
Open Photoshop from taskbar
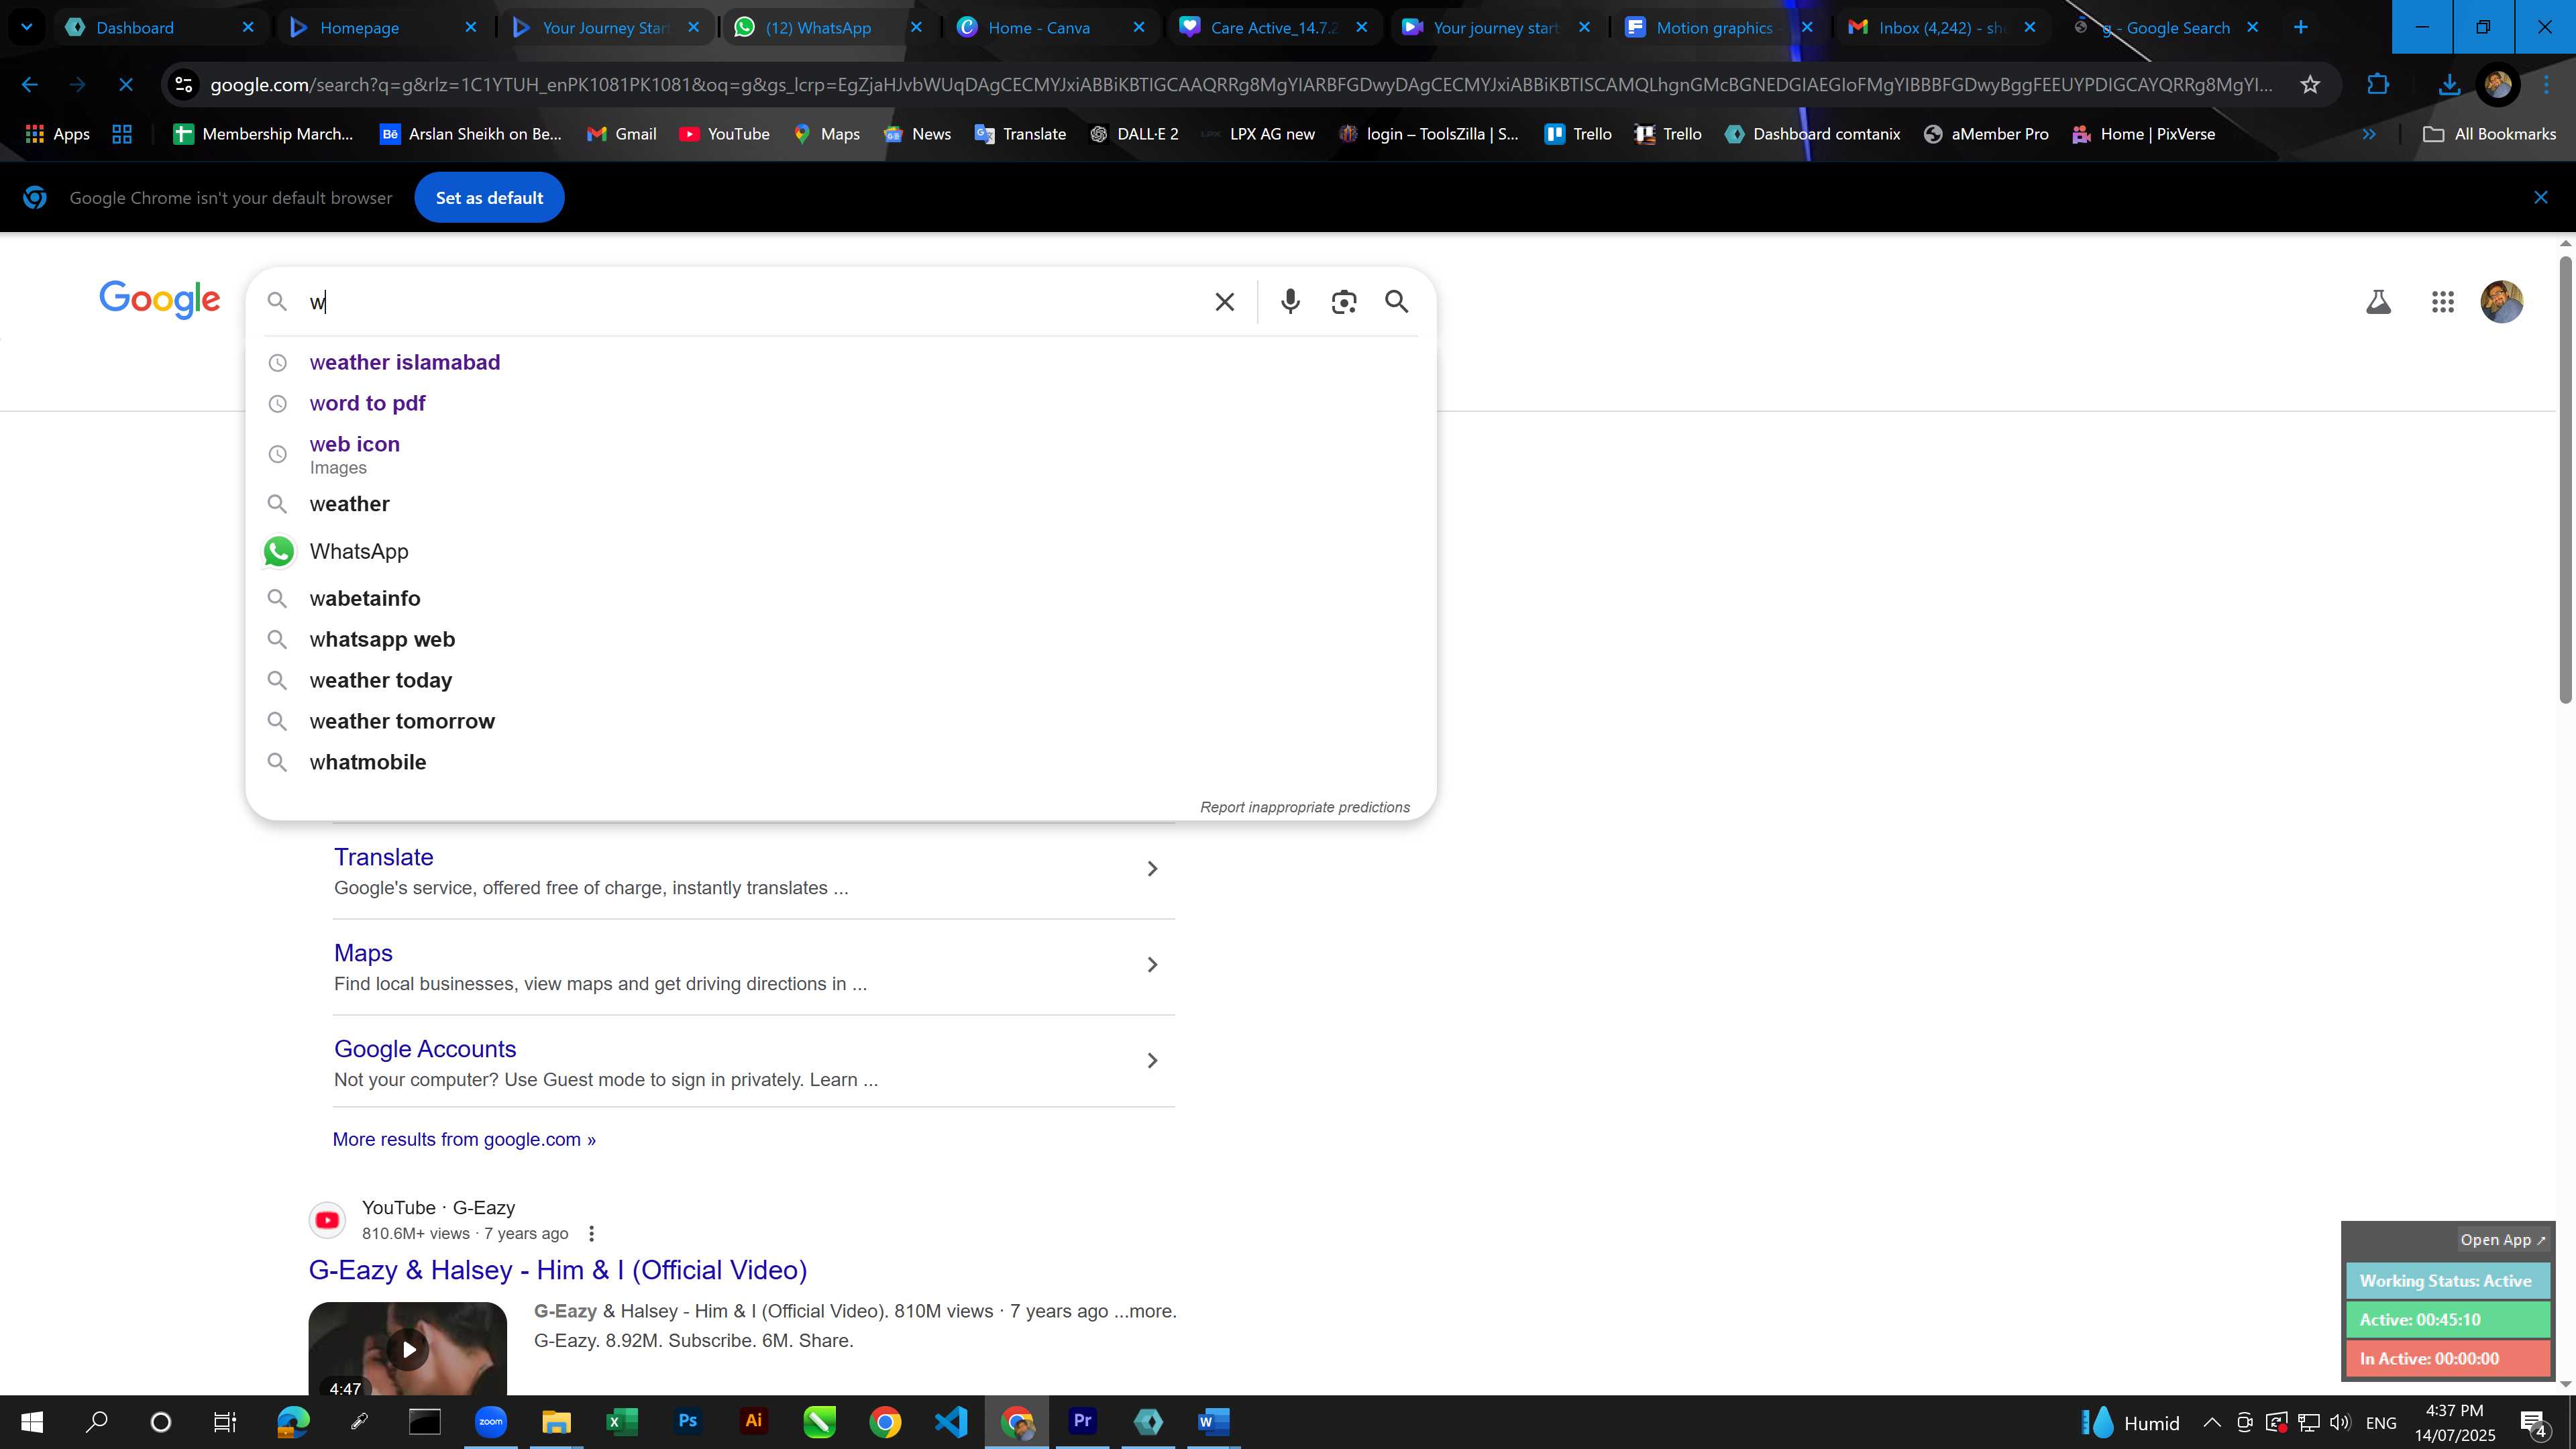[687, 1421]
